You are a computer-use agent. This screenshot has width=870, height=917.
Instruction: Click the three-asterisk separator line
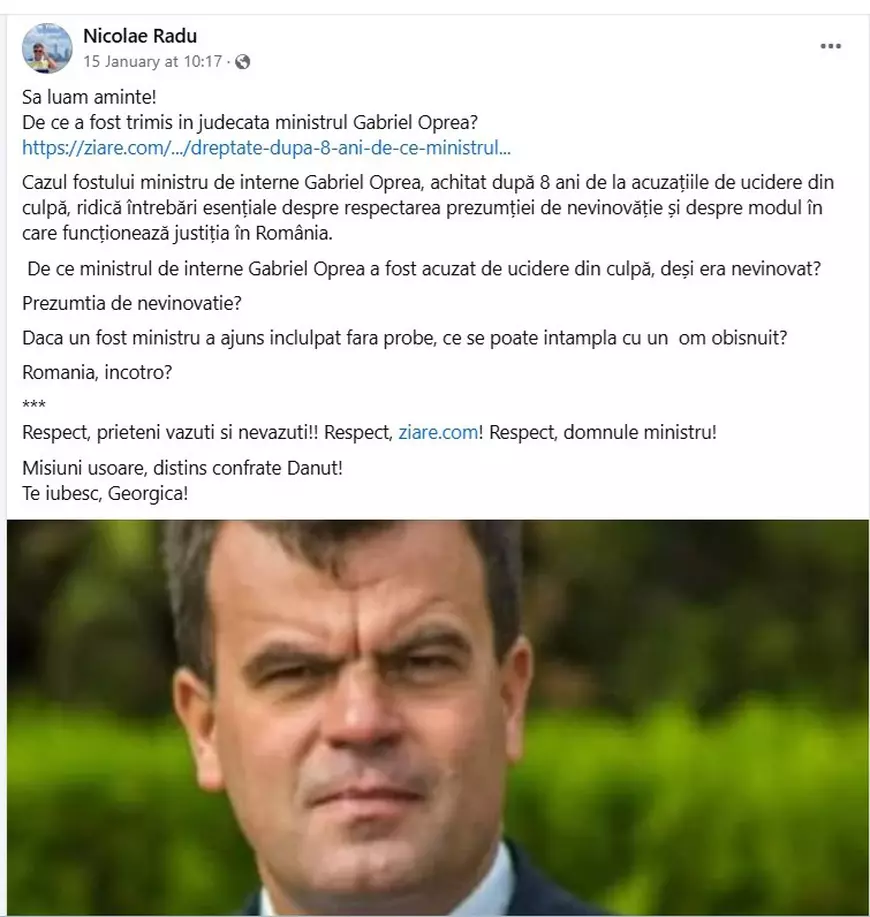[x=34, y=404]
